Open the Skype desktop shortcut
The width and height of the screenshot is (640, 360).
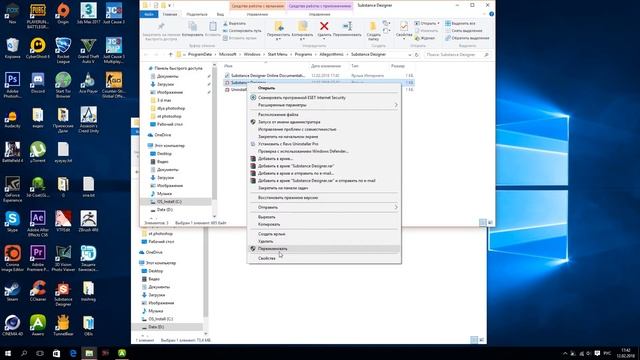12,222
